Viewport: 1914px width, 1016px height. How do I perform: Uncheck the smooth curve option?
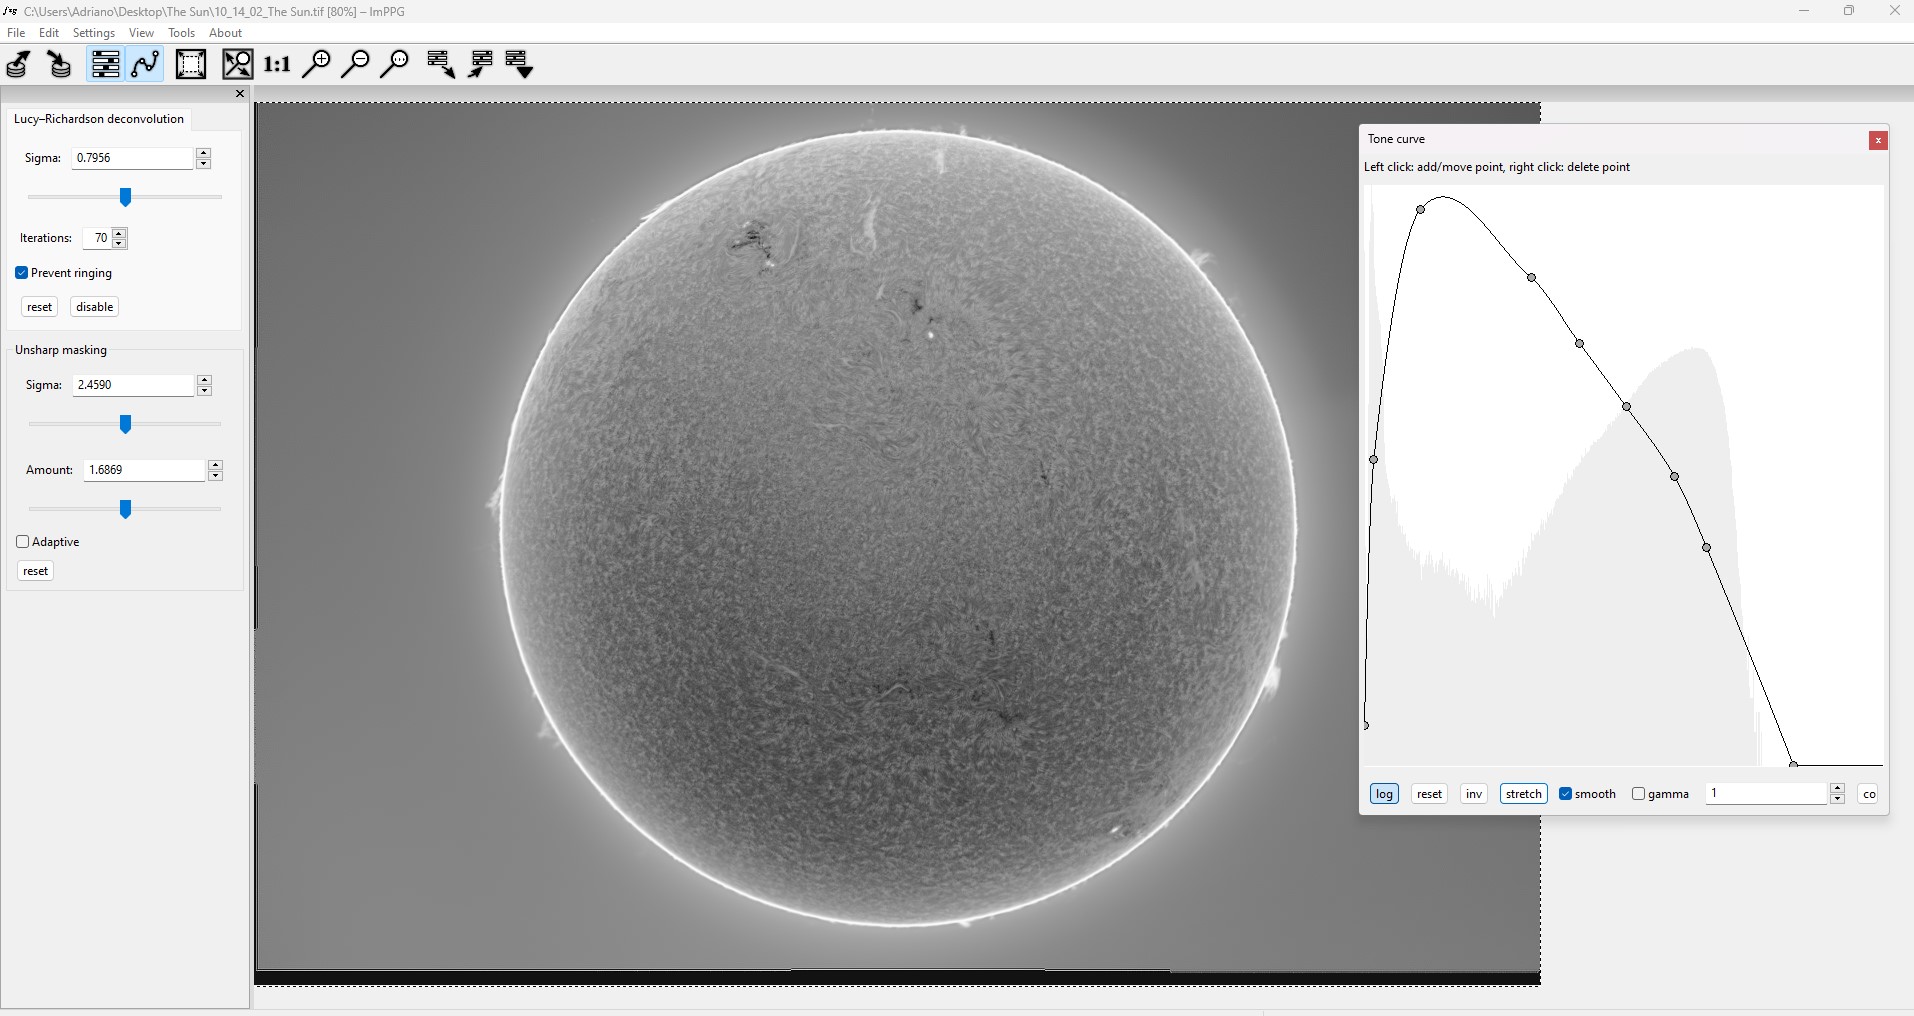[1565, 793]
